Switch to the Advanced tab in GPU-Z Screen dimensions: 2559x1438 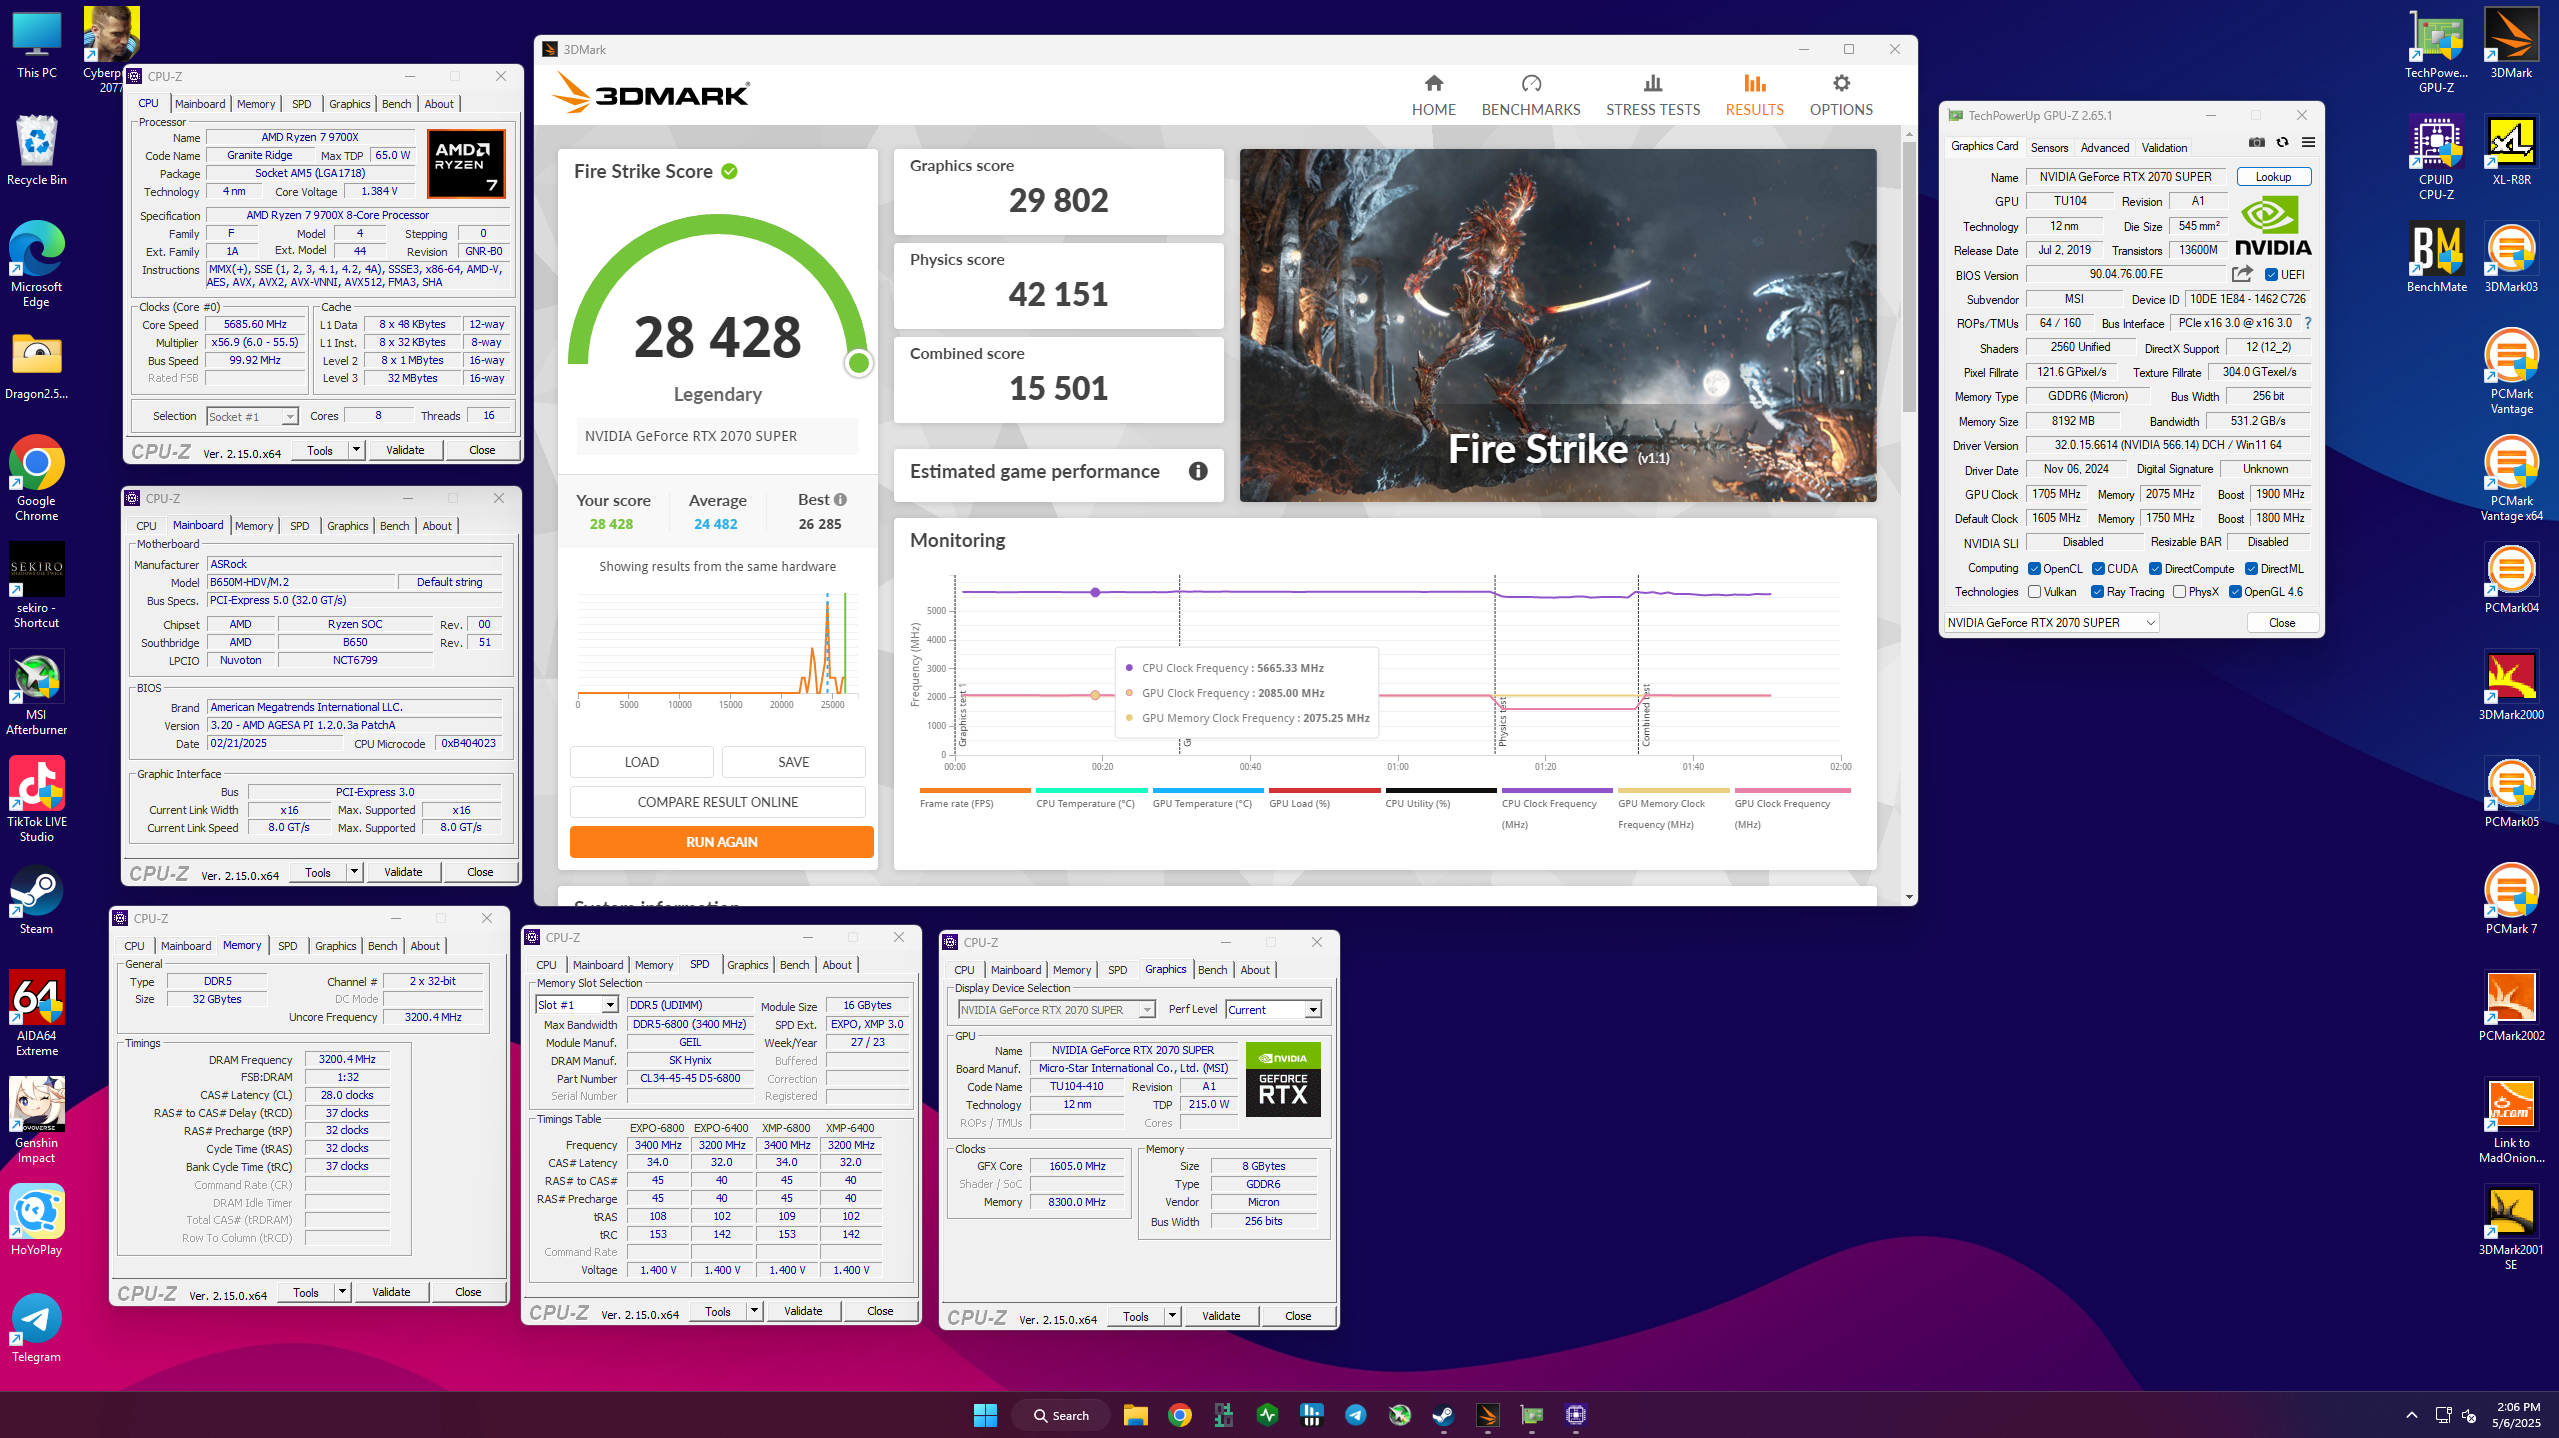pos(2104,148)
